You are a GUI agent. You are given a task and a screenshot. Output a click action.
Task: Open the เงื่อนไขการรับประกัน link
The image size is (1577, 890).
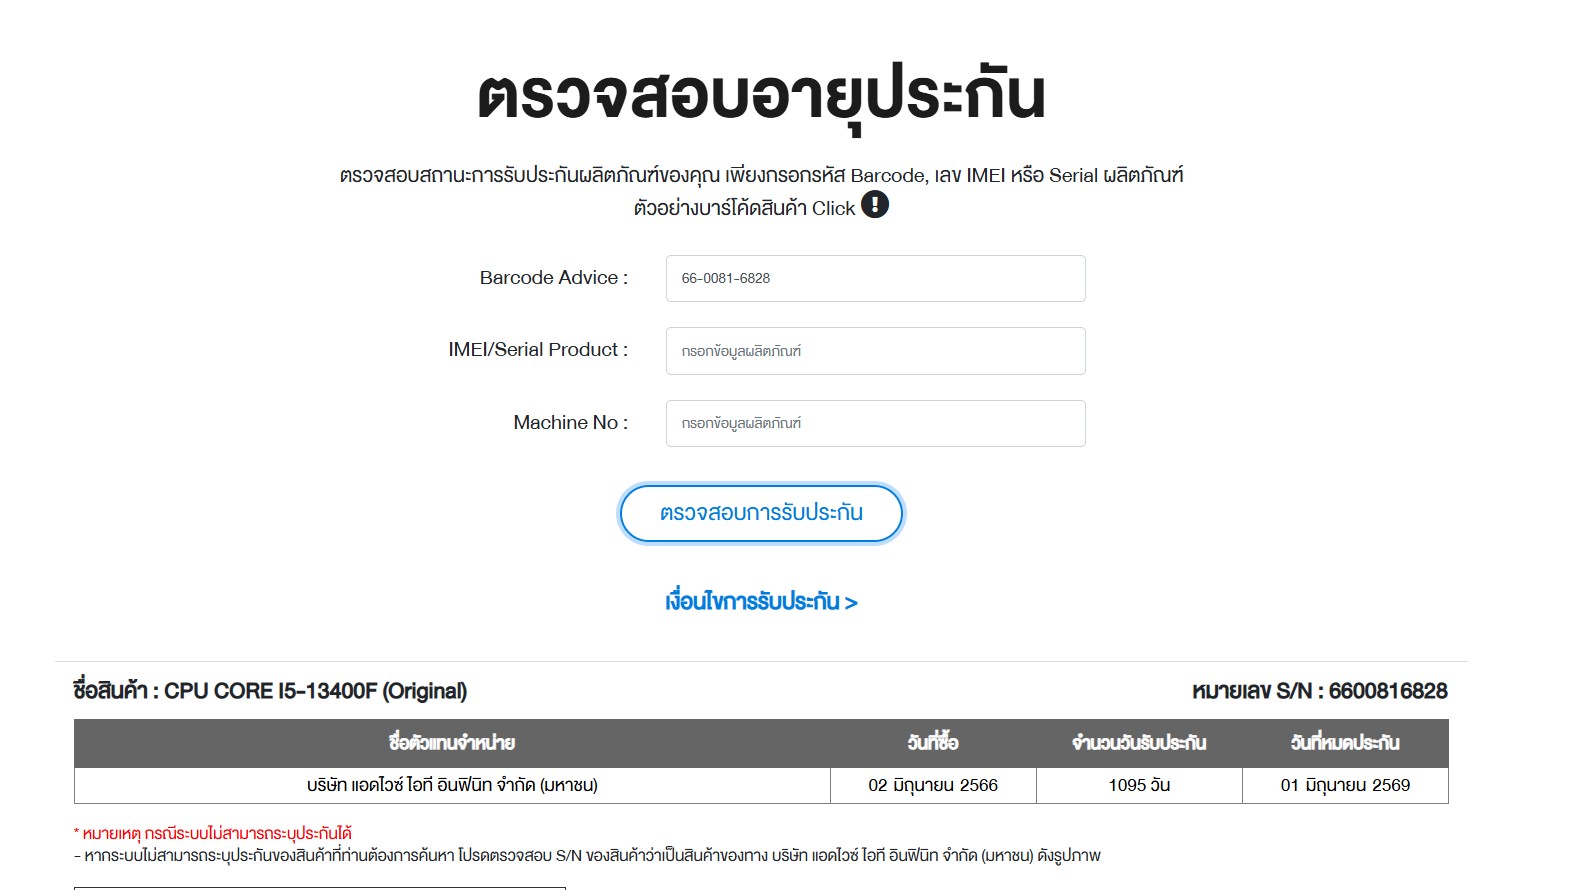tap(761, 602)
